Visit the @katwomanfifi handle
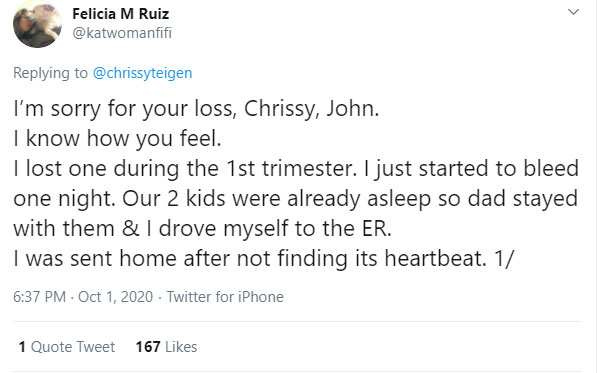597x373 pixels. pyautogui.click(x=122, y=33)
